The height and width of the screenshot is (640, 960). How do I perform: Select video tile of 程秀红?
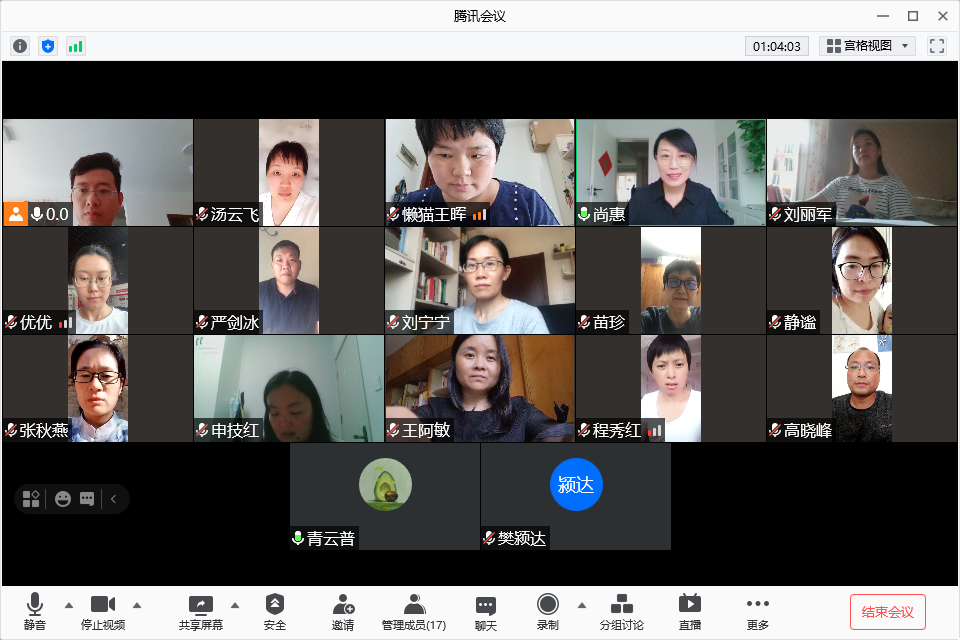(670, 388)
